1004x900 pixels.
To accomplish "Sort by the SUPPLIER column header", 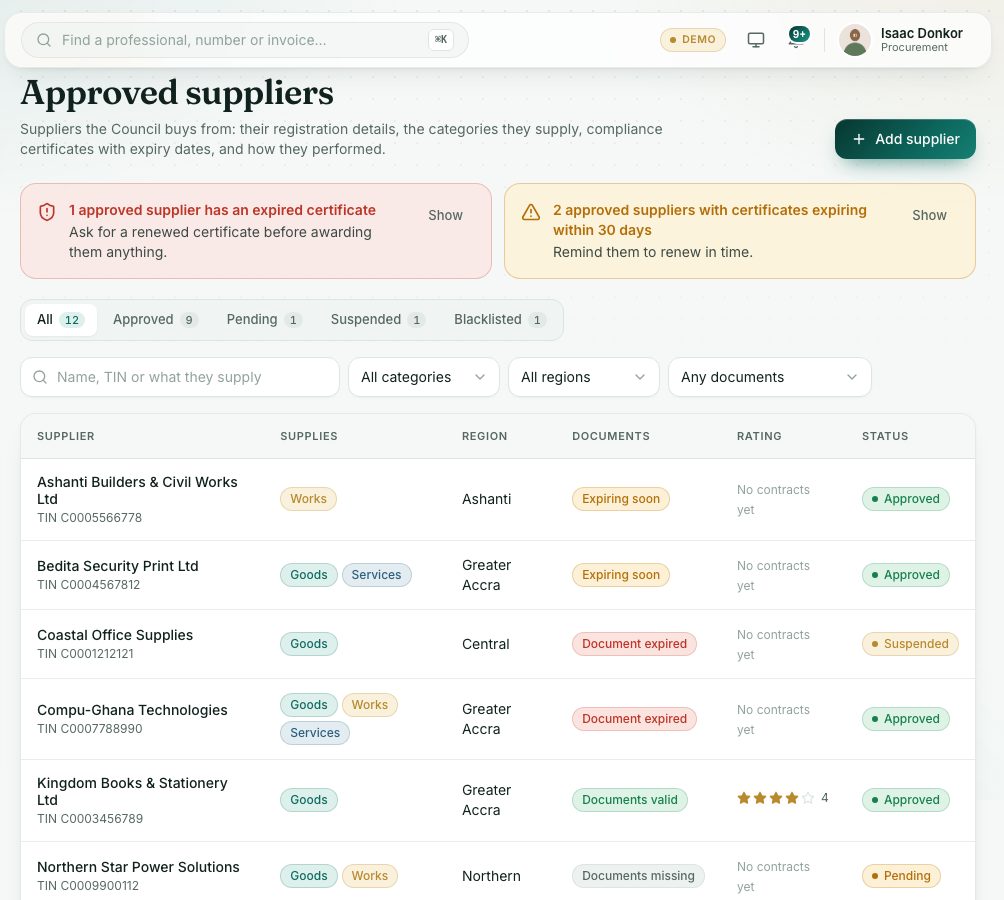I will [x=65, y=436].
